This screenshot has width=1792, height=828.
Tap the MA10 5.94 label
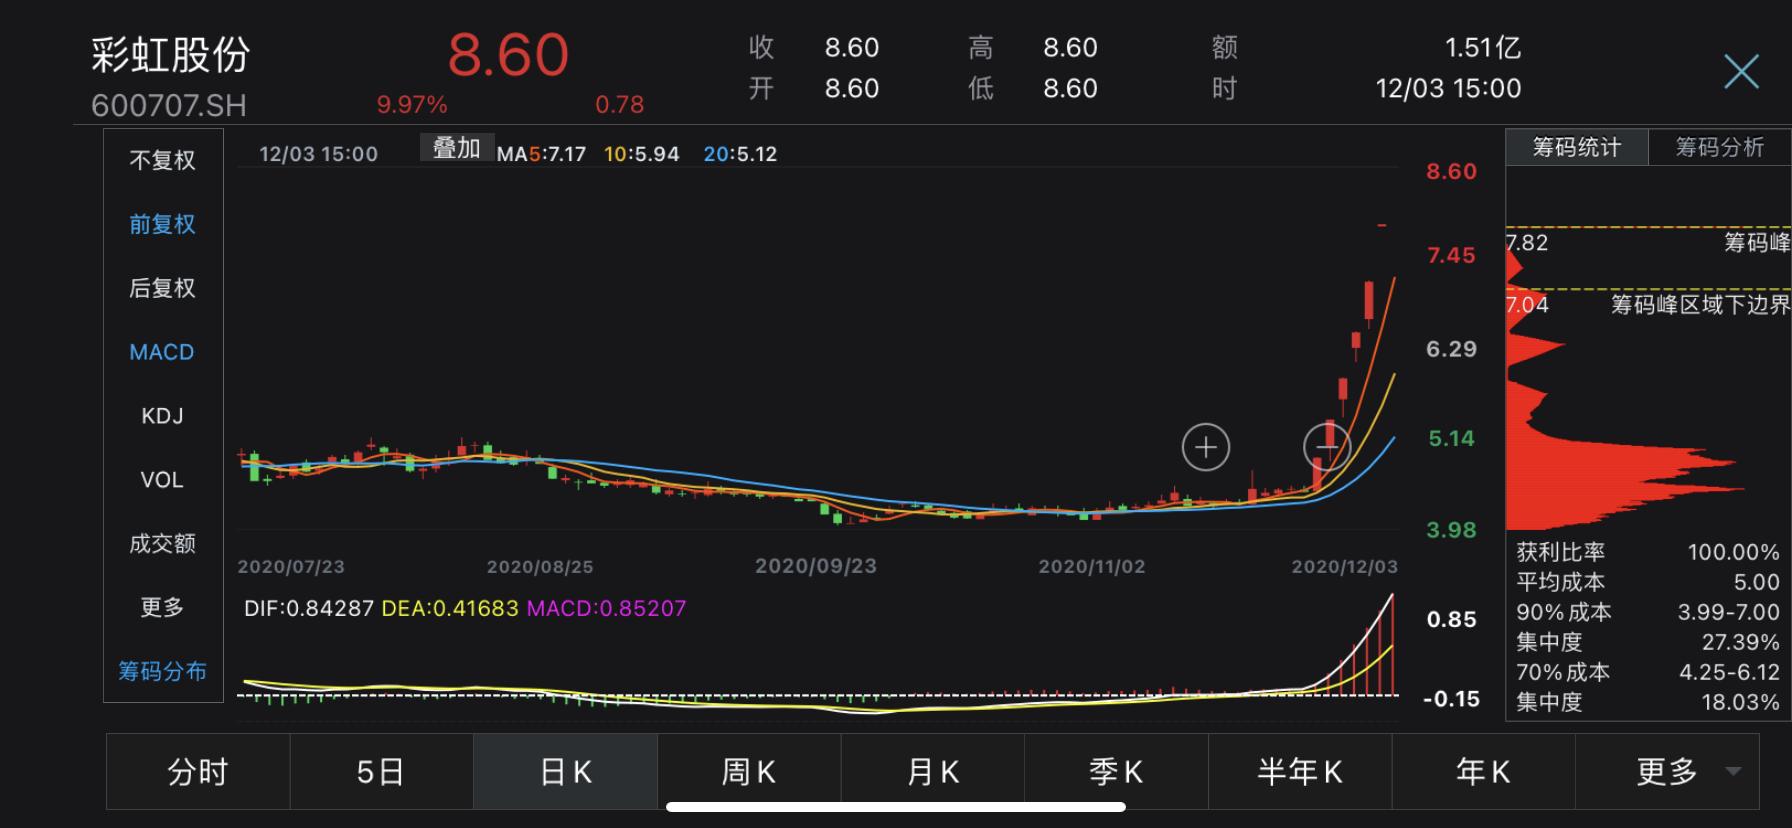(x=641, y=154)
